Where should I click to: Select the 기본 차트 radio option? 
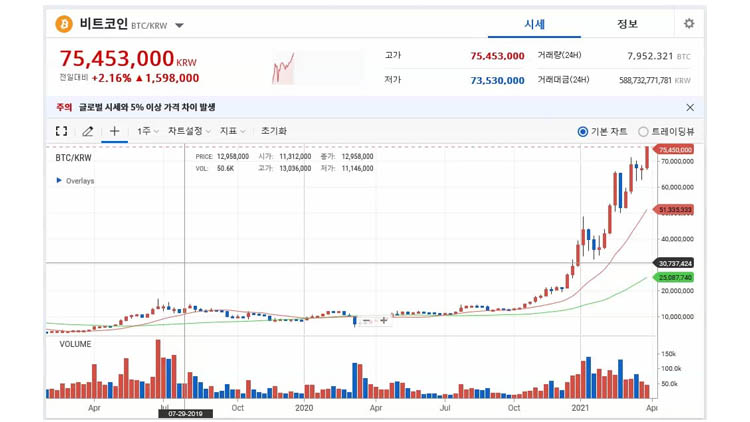pos(583,132)
